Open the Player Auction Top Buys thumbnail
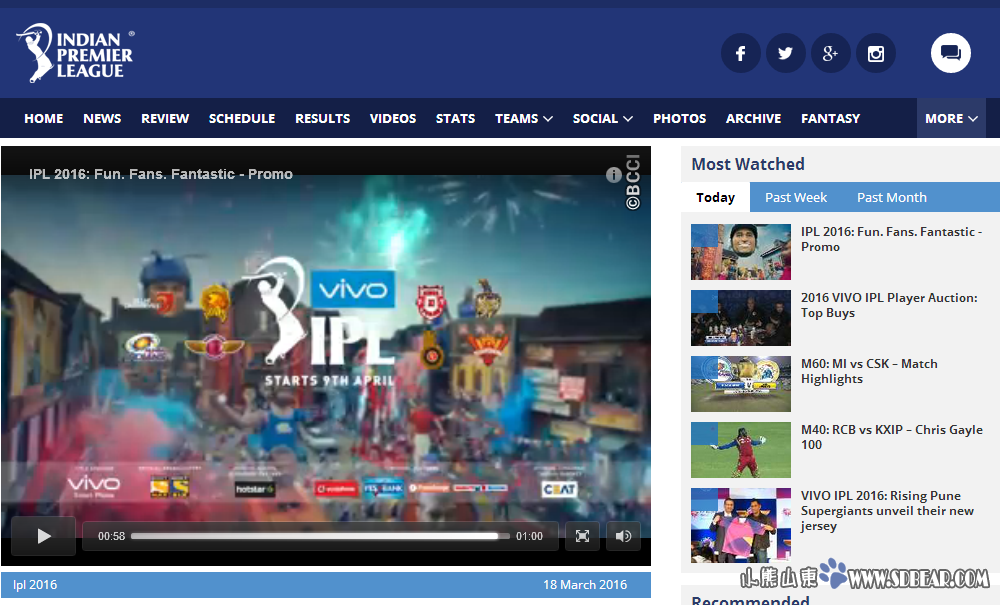 (741, 318)
